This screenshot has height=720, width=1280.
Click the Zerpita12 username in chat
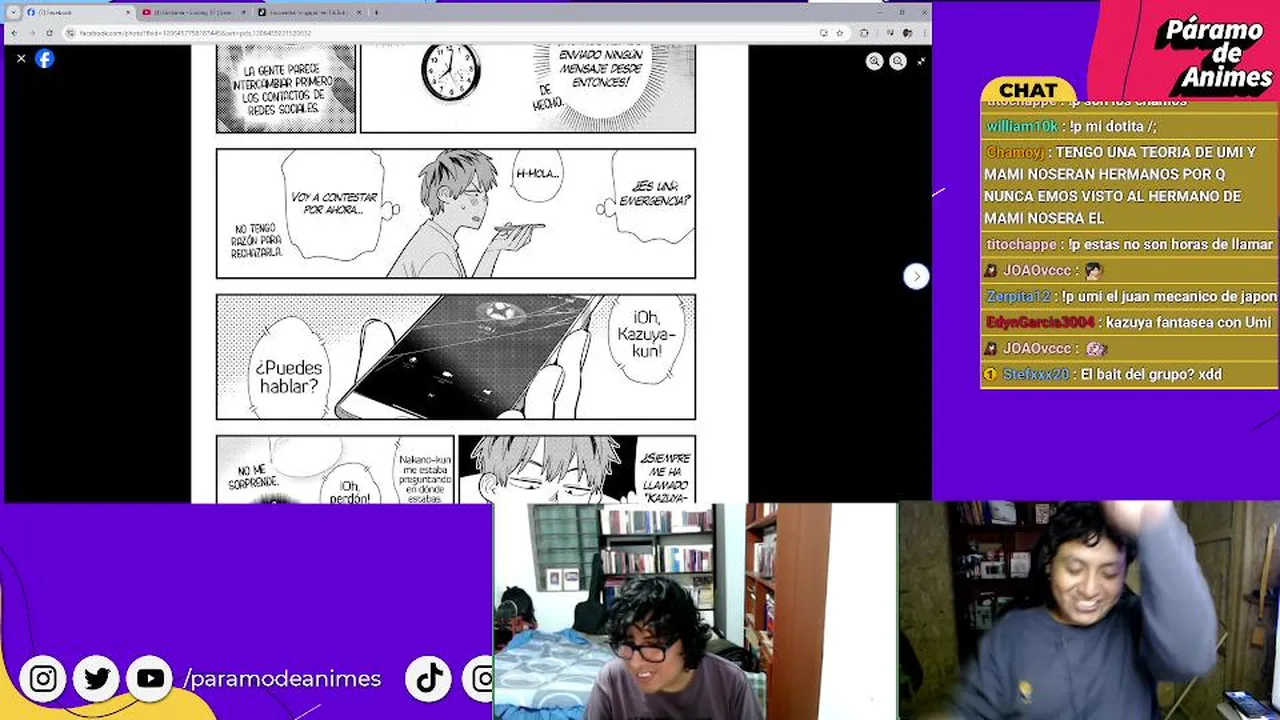pyautogui.click(x=1018, y=296)
